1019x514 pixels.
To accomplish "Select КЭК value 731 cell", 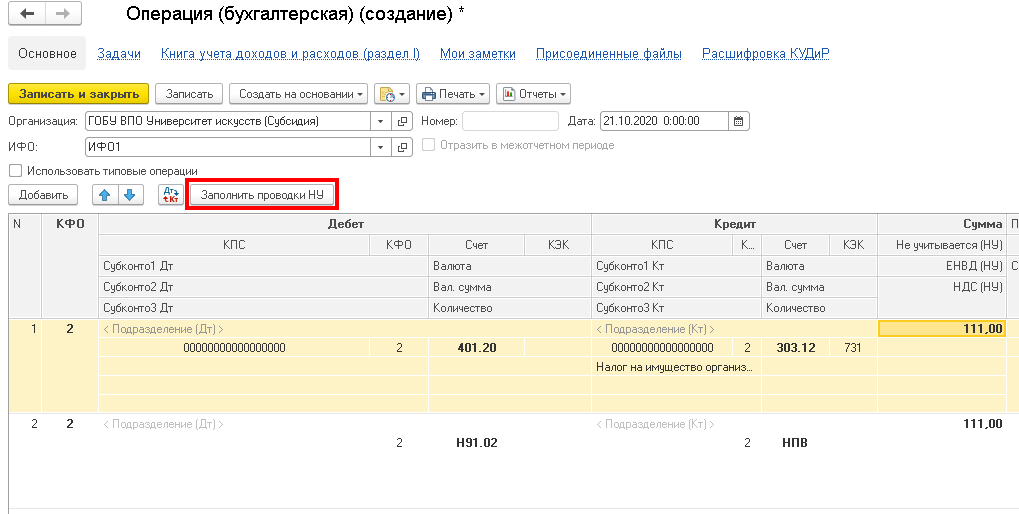I will [x=853, y=348].
